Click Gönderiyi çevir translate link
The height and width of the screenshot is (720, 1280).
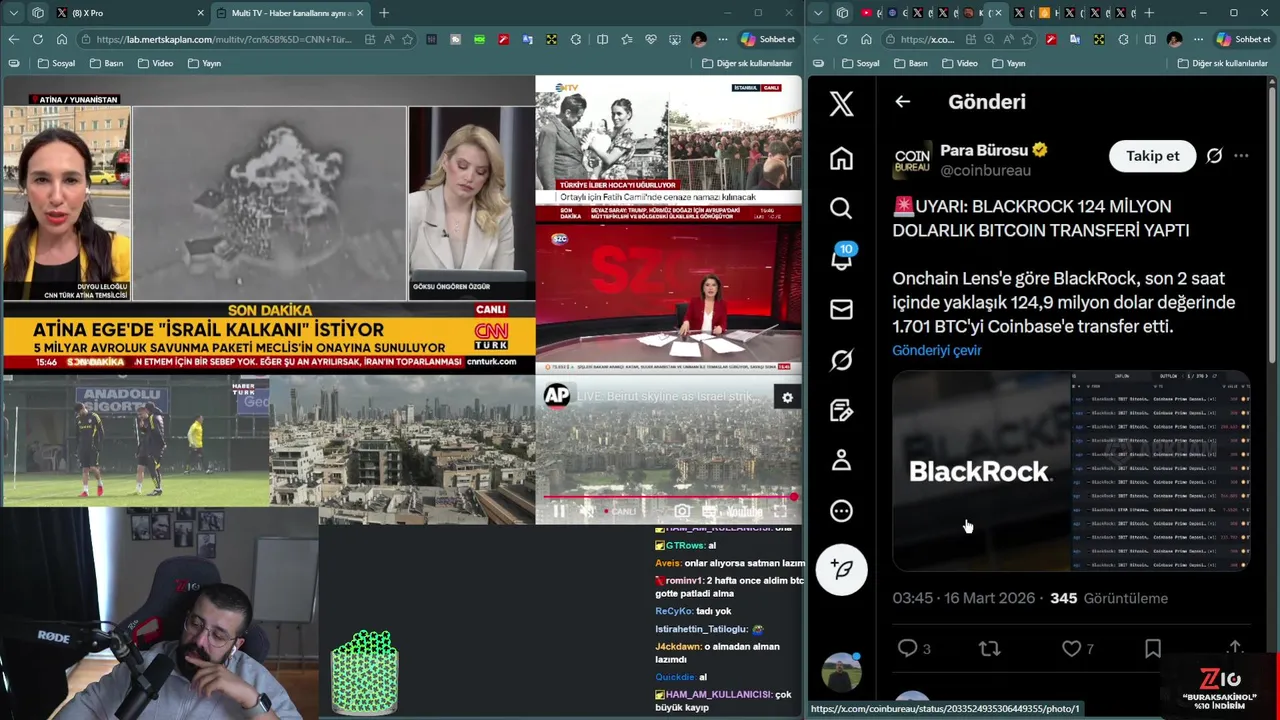(x=937, y=350)
